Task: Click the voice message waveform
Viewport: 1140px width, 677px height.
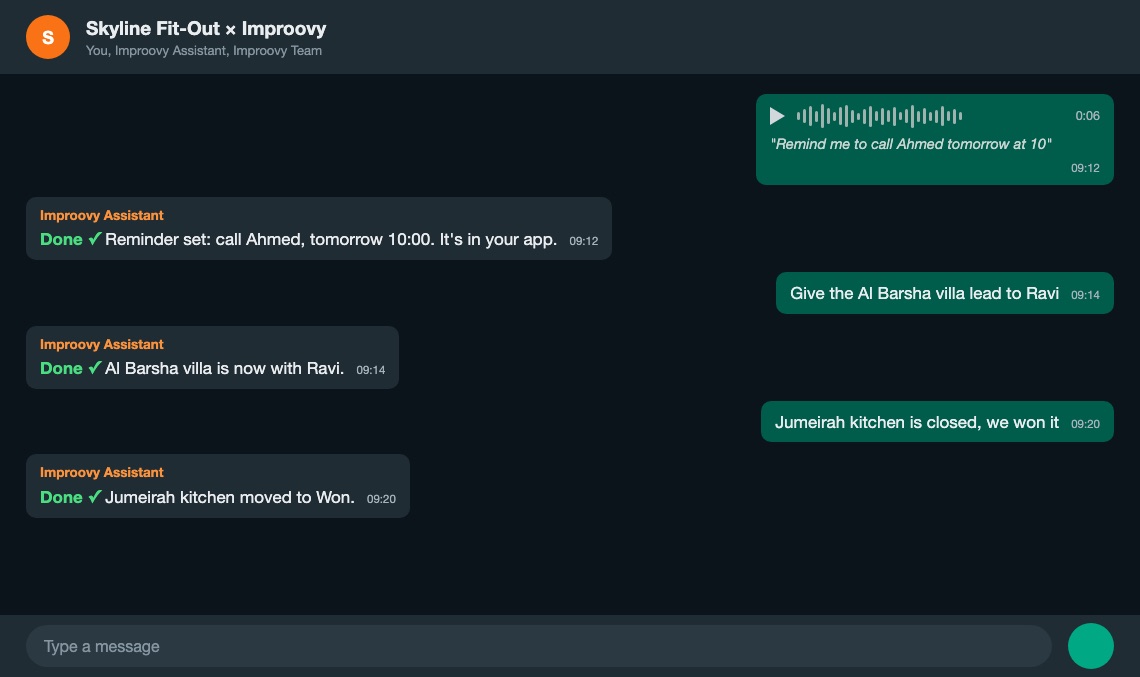Action: (879, 116)
